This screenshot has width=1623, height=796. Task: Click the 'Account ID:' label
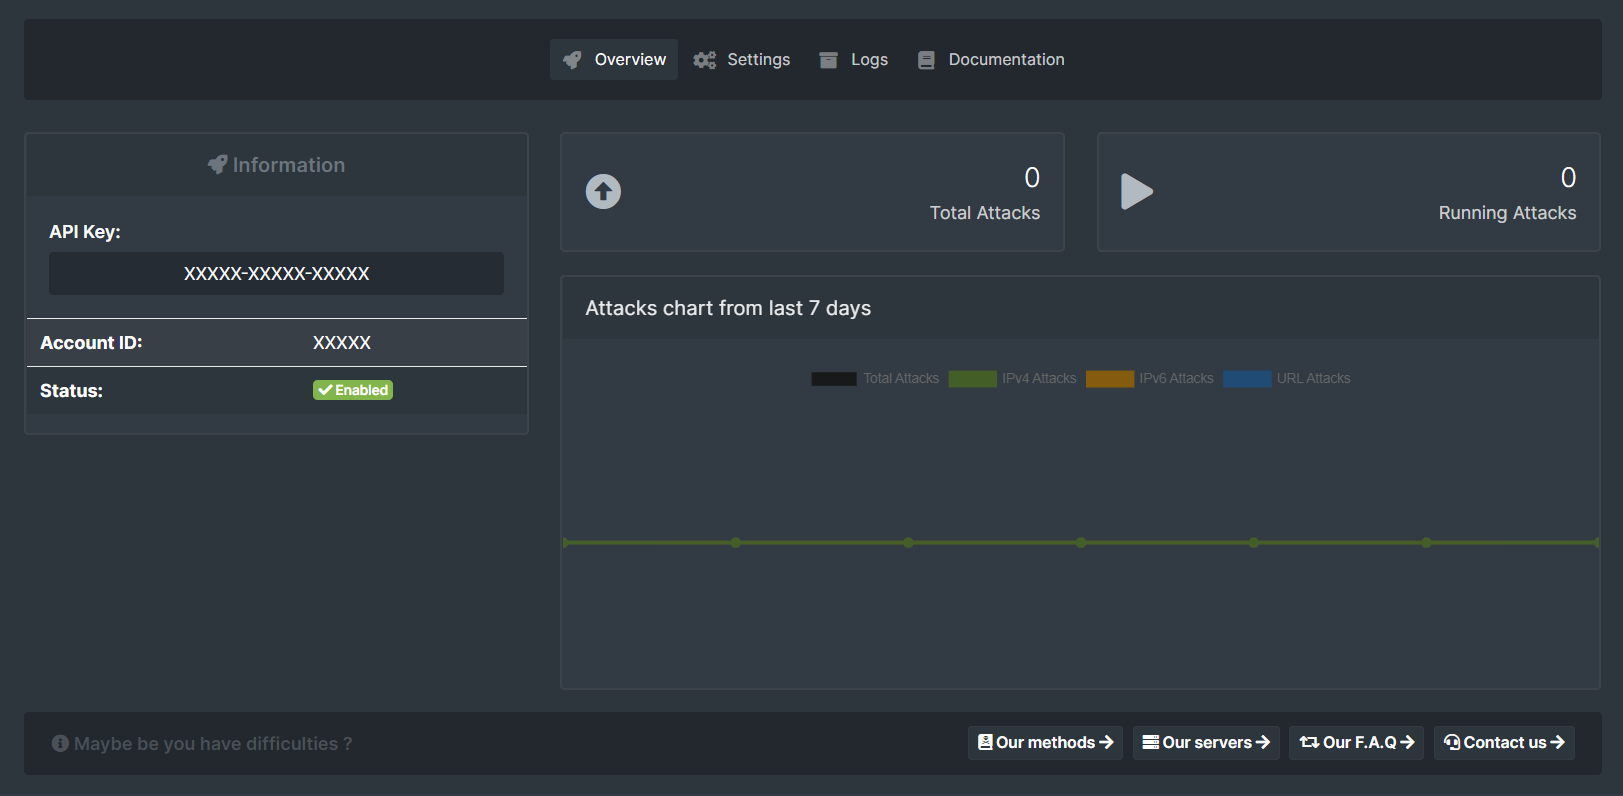point(91,343)
